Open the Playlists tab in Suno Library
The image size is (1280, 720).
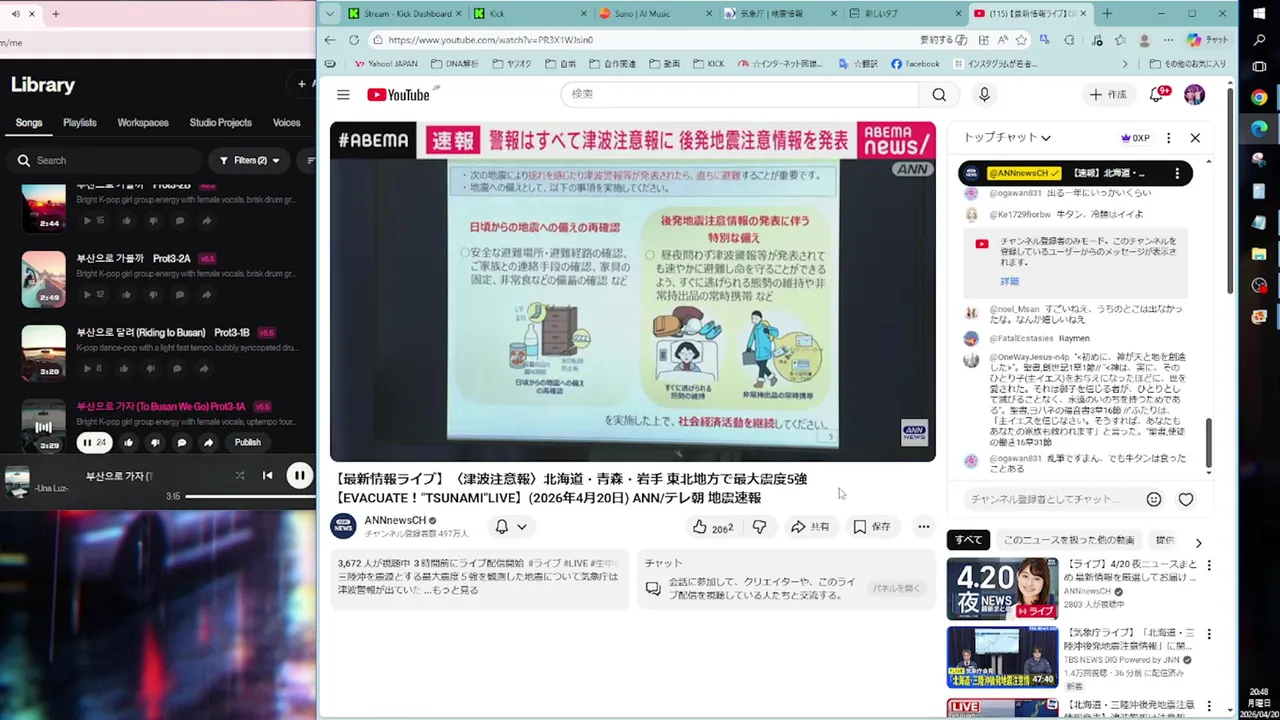(80, 123)
